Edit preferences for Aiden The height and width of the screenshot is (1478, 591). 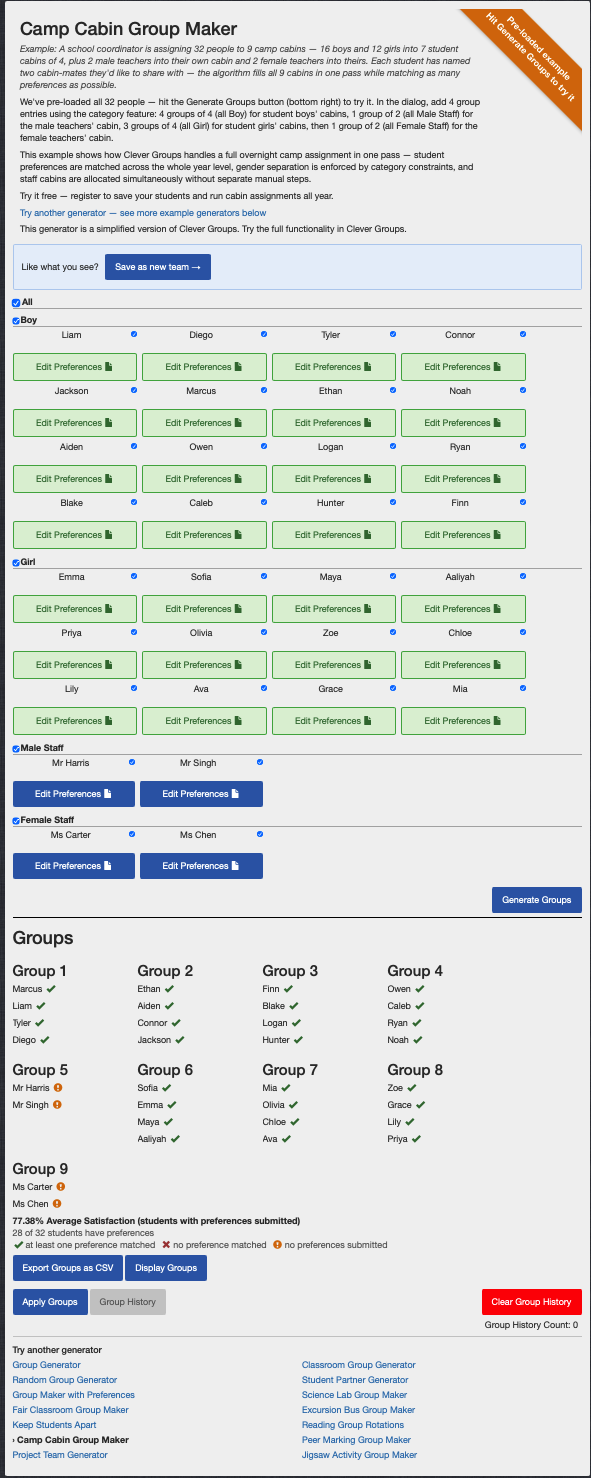coord(75,479)
